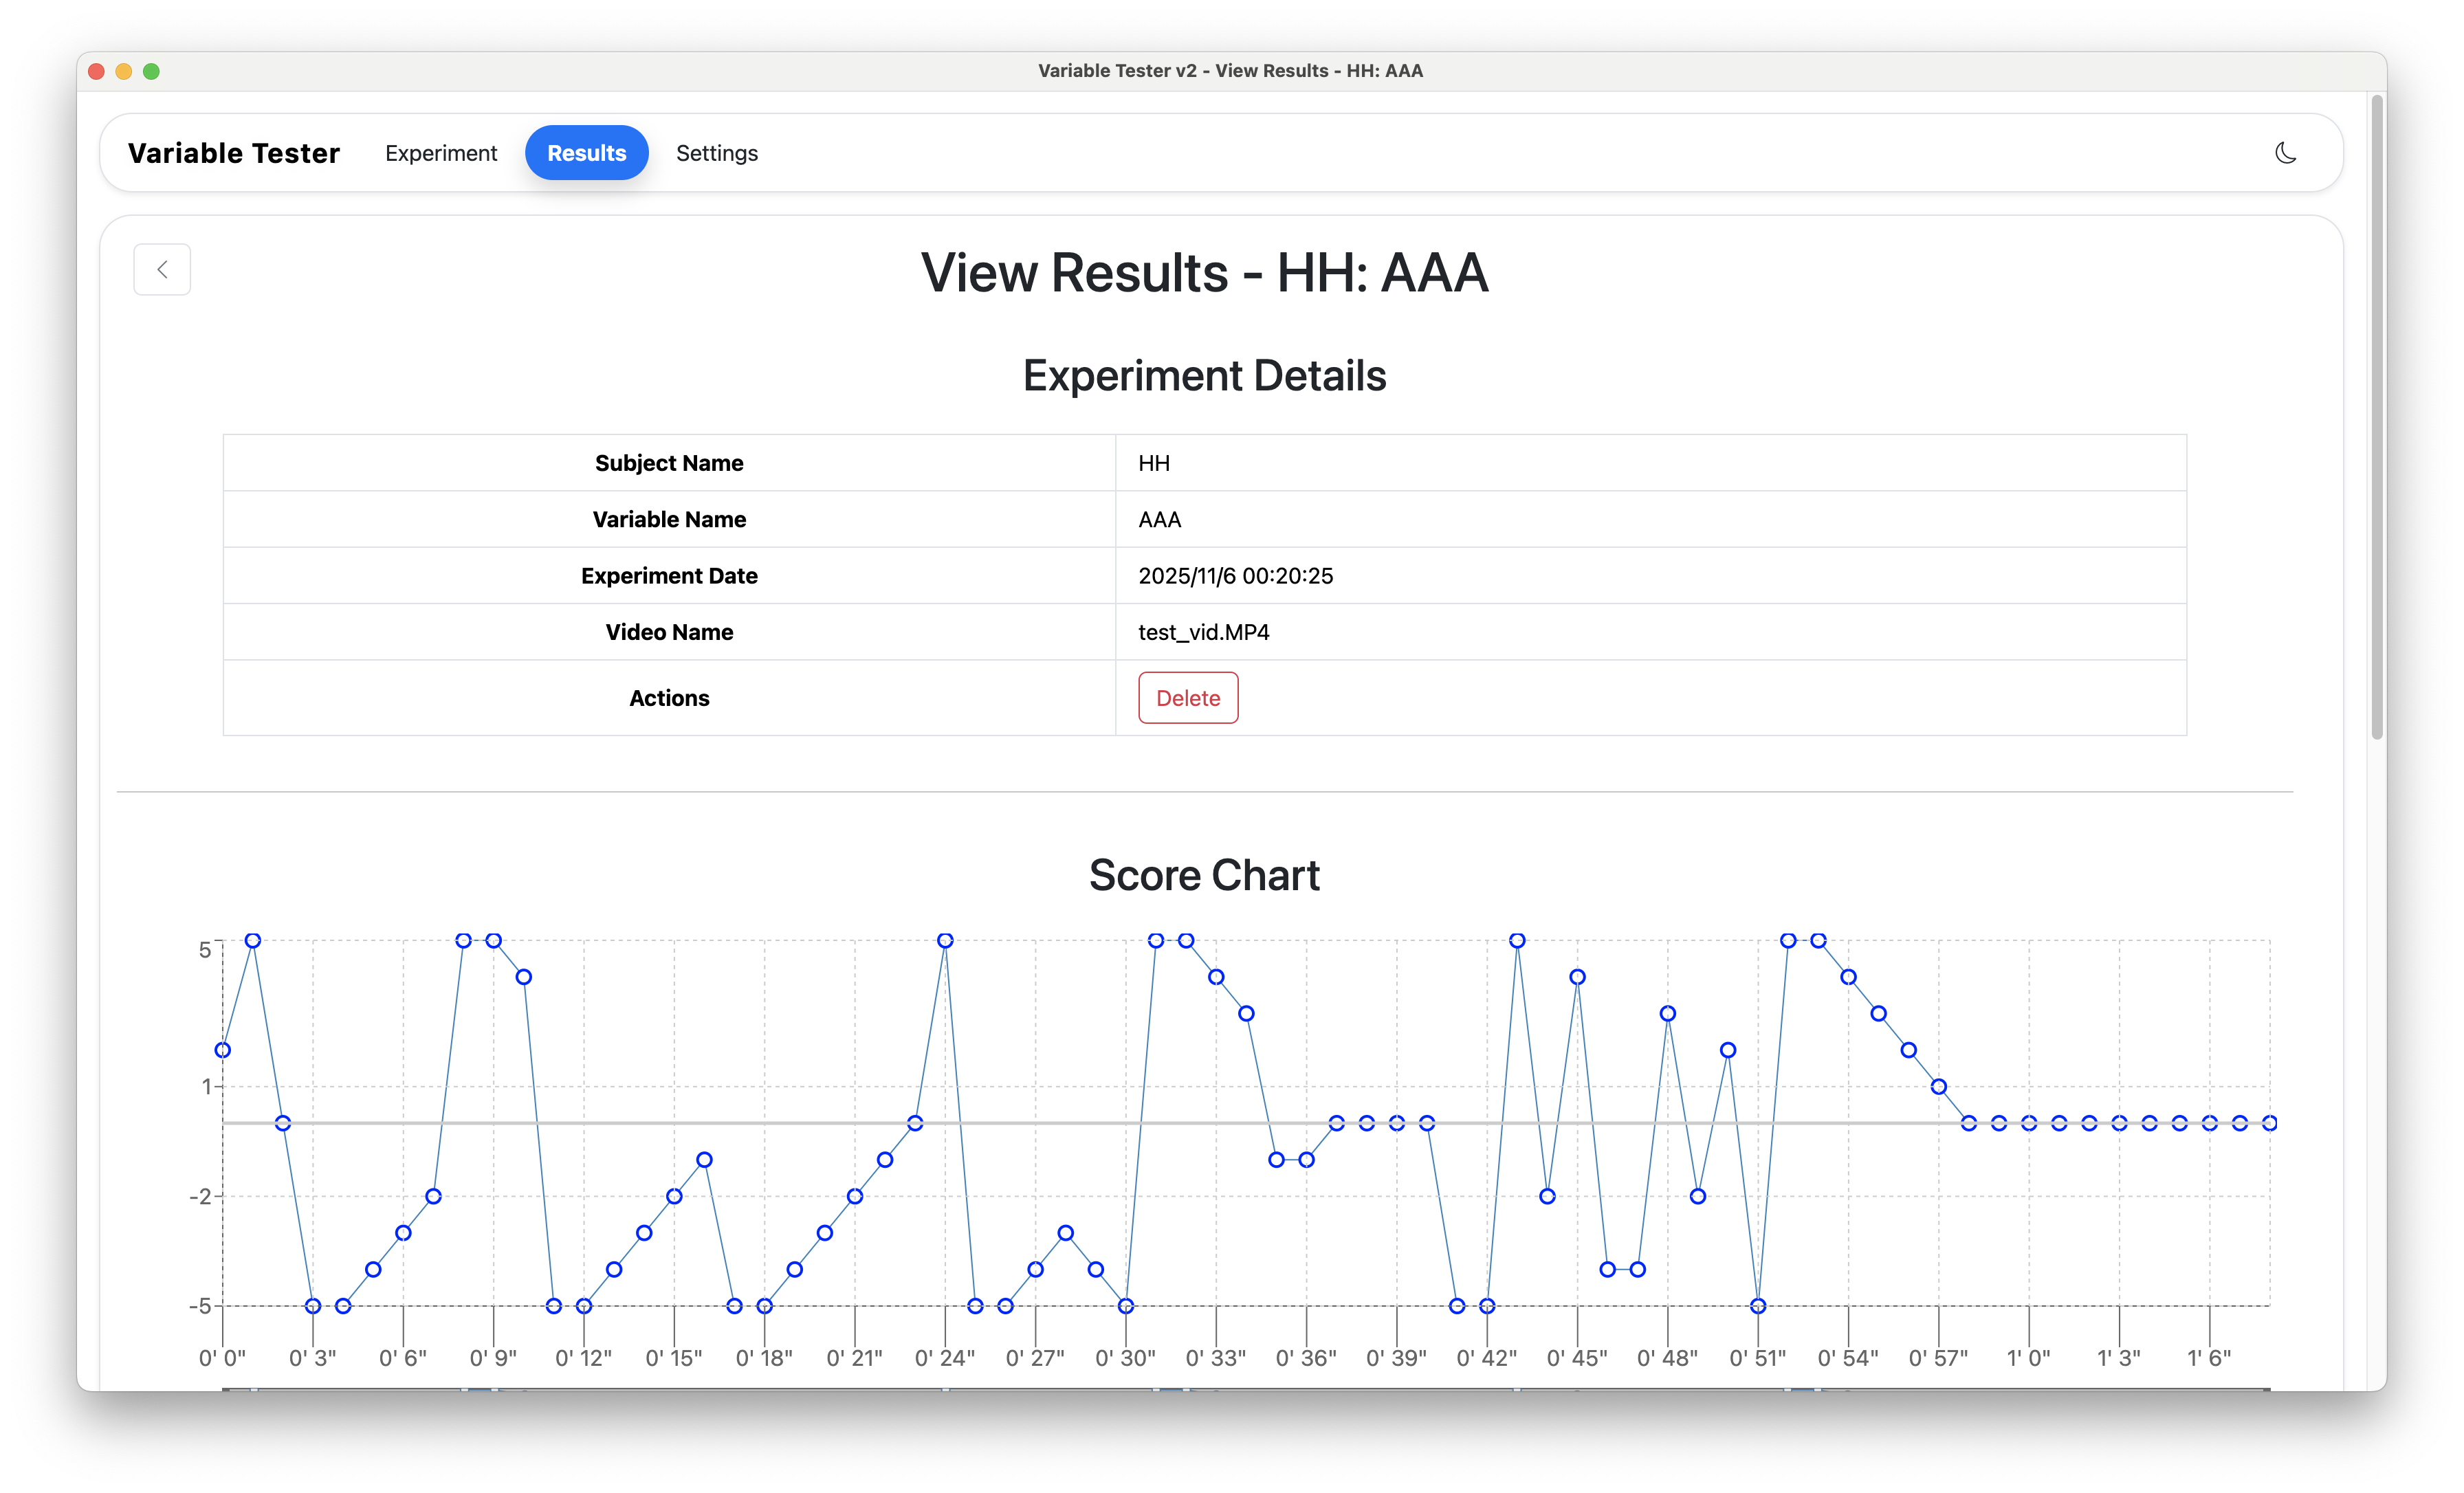
Task: Click the 1' 6" time axis label
Action: click(x=2209, y=1358)
